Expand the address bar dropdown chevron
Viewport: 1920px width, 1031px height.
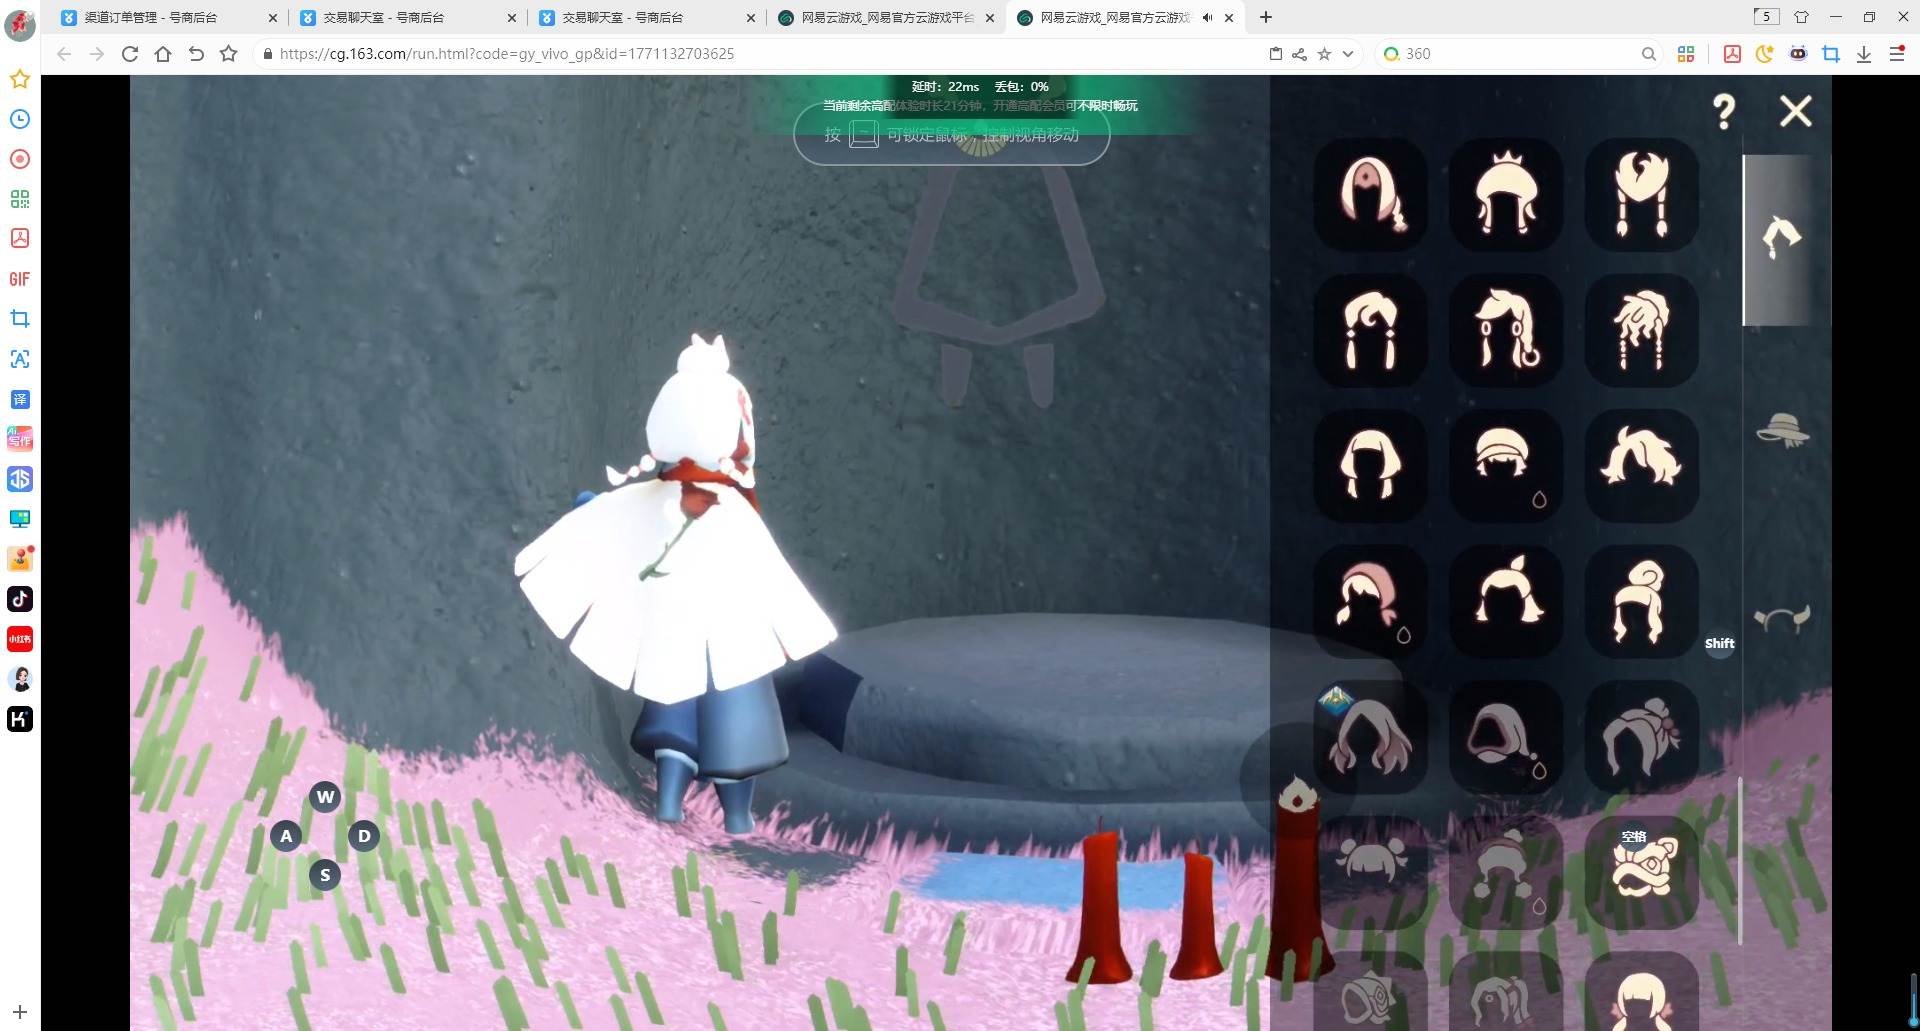click(1348, 54)
